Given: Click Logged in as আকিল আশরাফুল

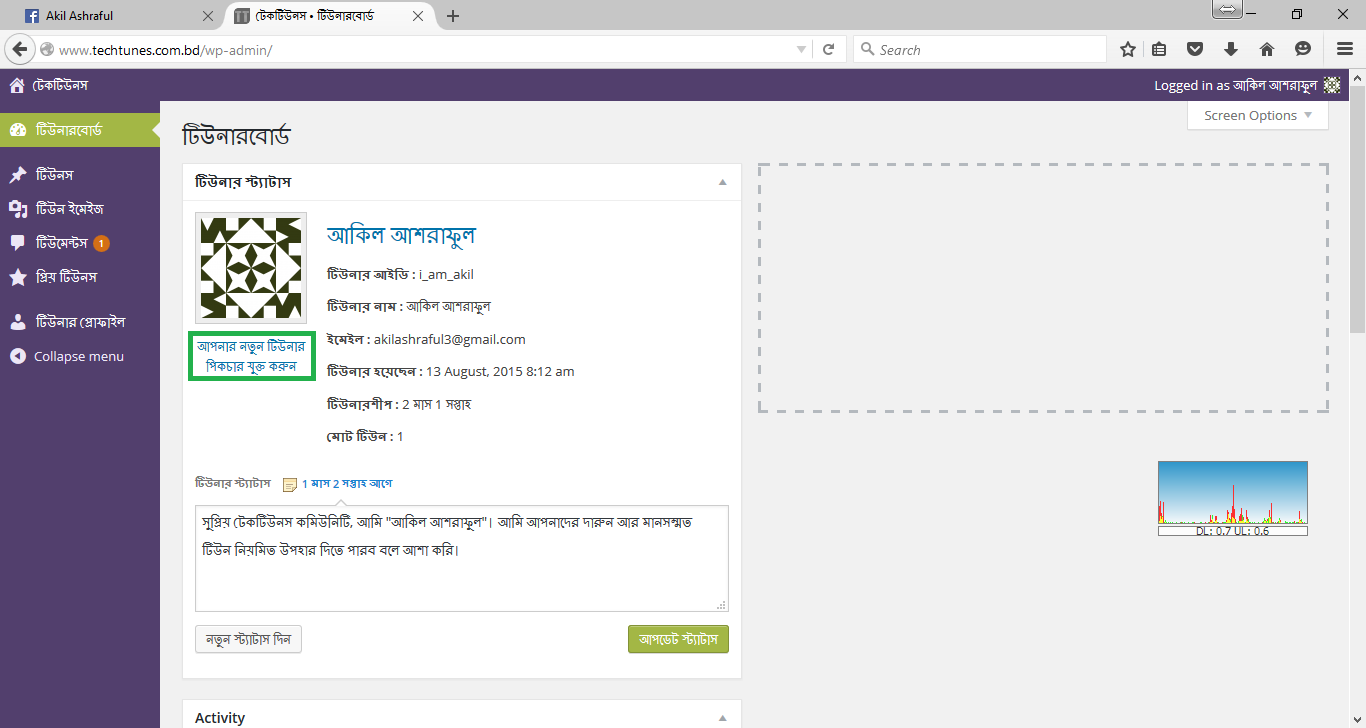Looking at the screenshot, I should [x=1236, y=85].
